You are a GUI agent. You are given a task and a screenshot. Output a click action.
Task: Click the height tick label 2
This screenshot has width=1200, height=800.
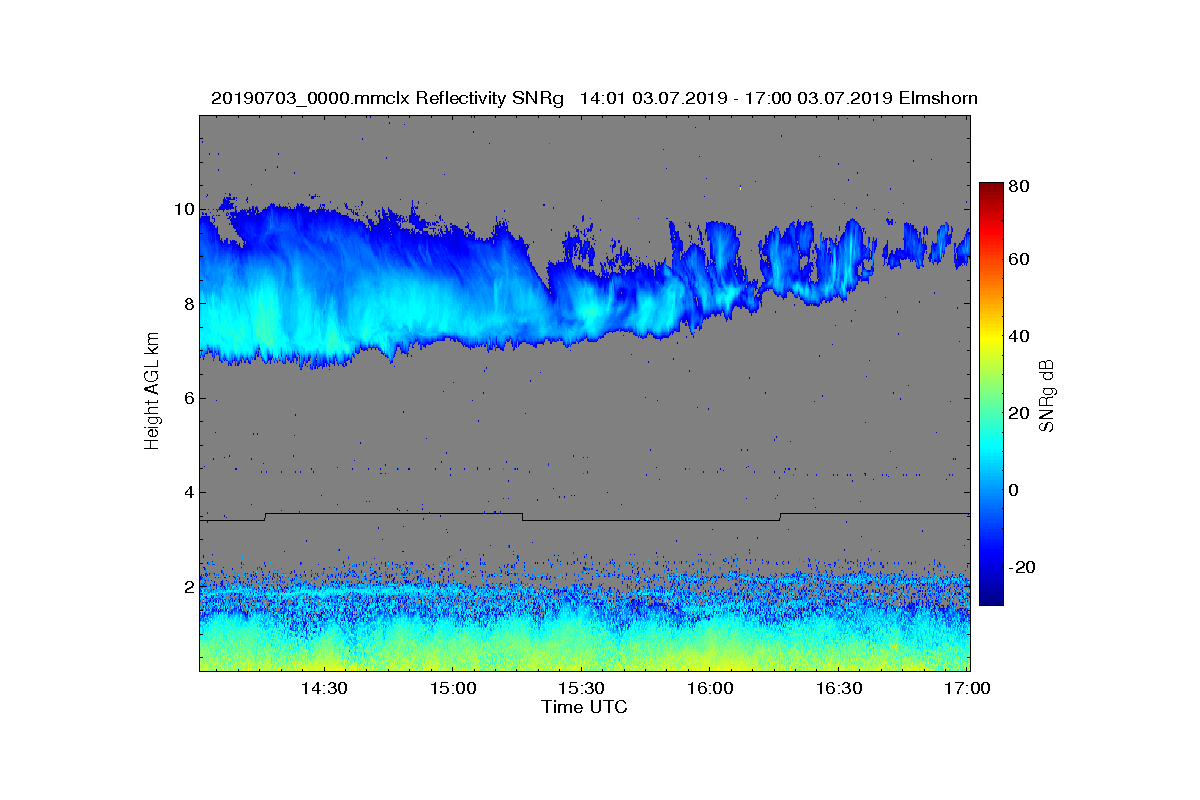click(x=188, y=587)
